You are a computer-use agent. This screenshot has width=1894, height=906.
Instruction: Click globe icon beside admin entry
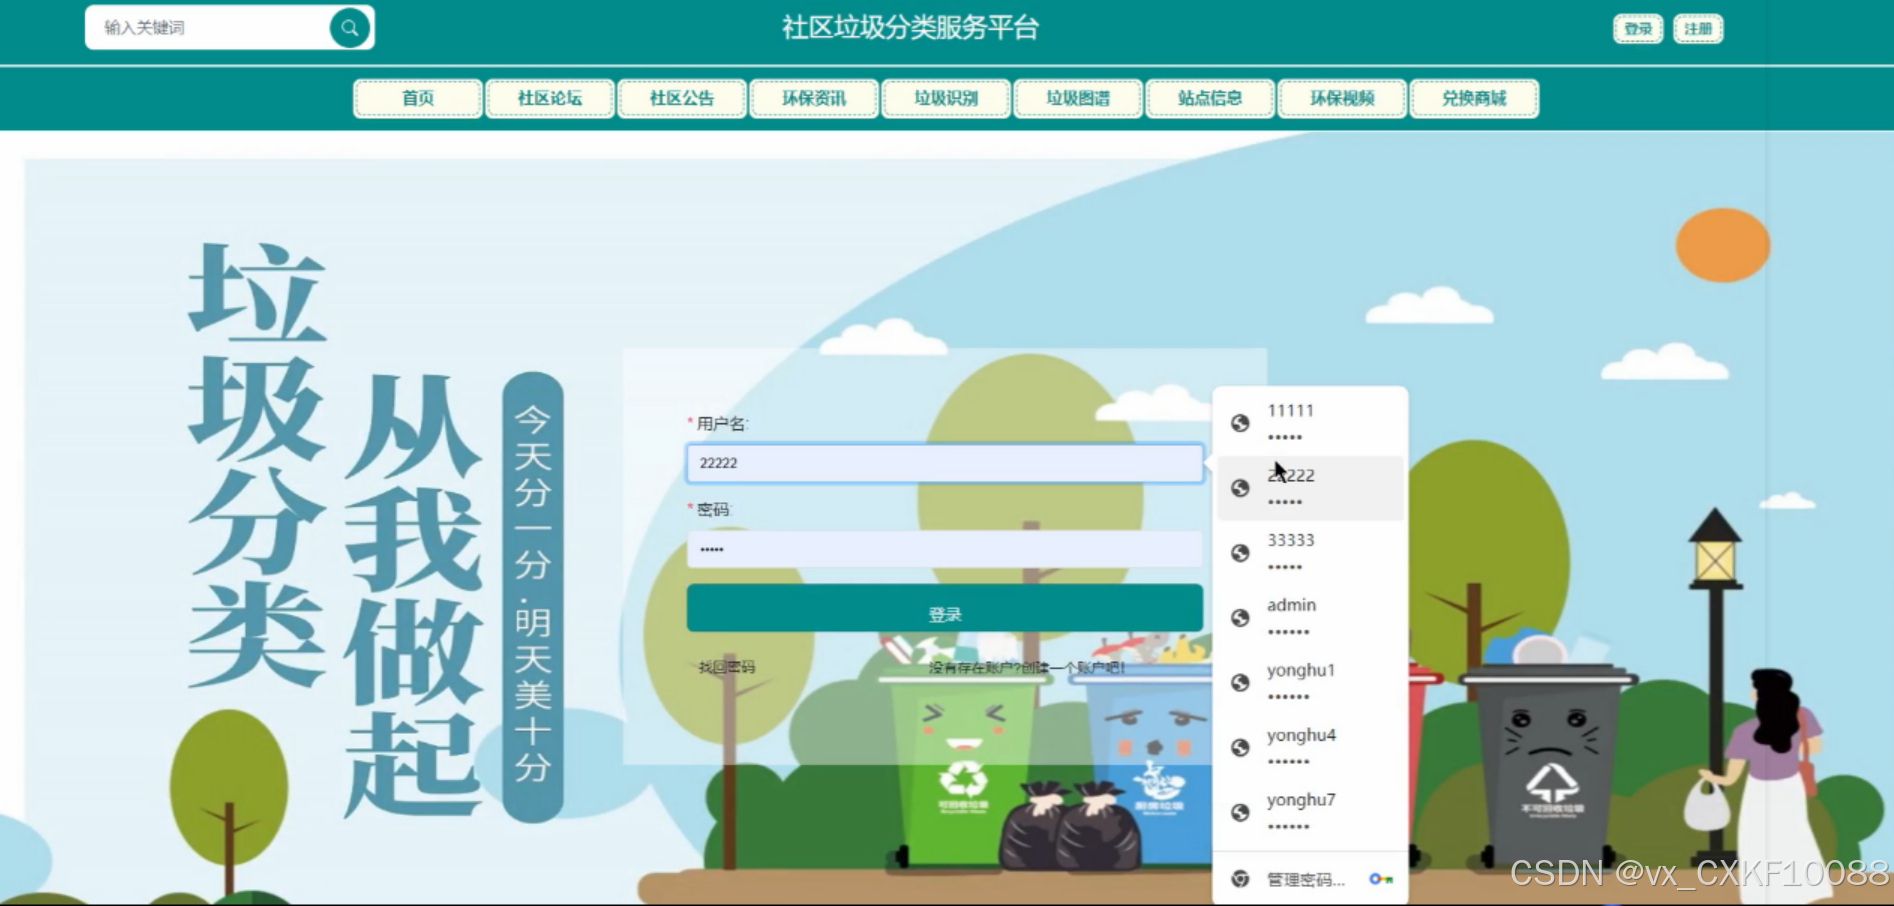coord(1240,618)
